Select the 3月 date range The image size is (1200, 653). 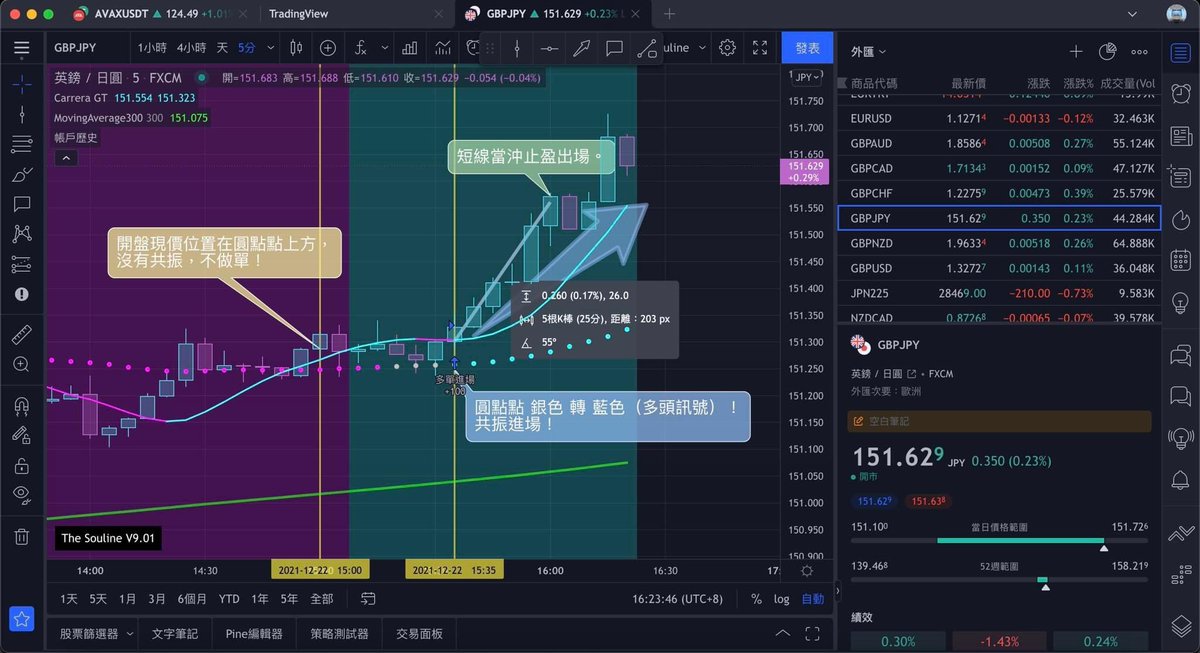click(x=157, y=598)
